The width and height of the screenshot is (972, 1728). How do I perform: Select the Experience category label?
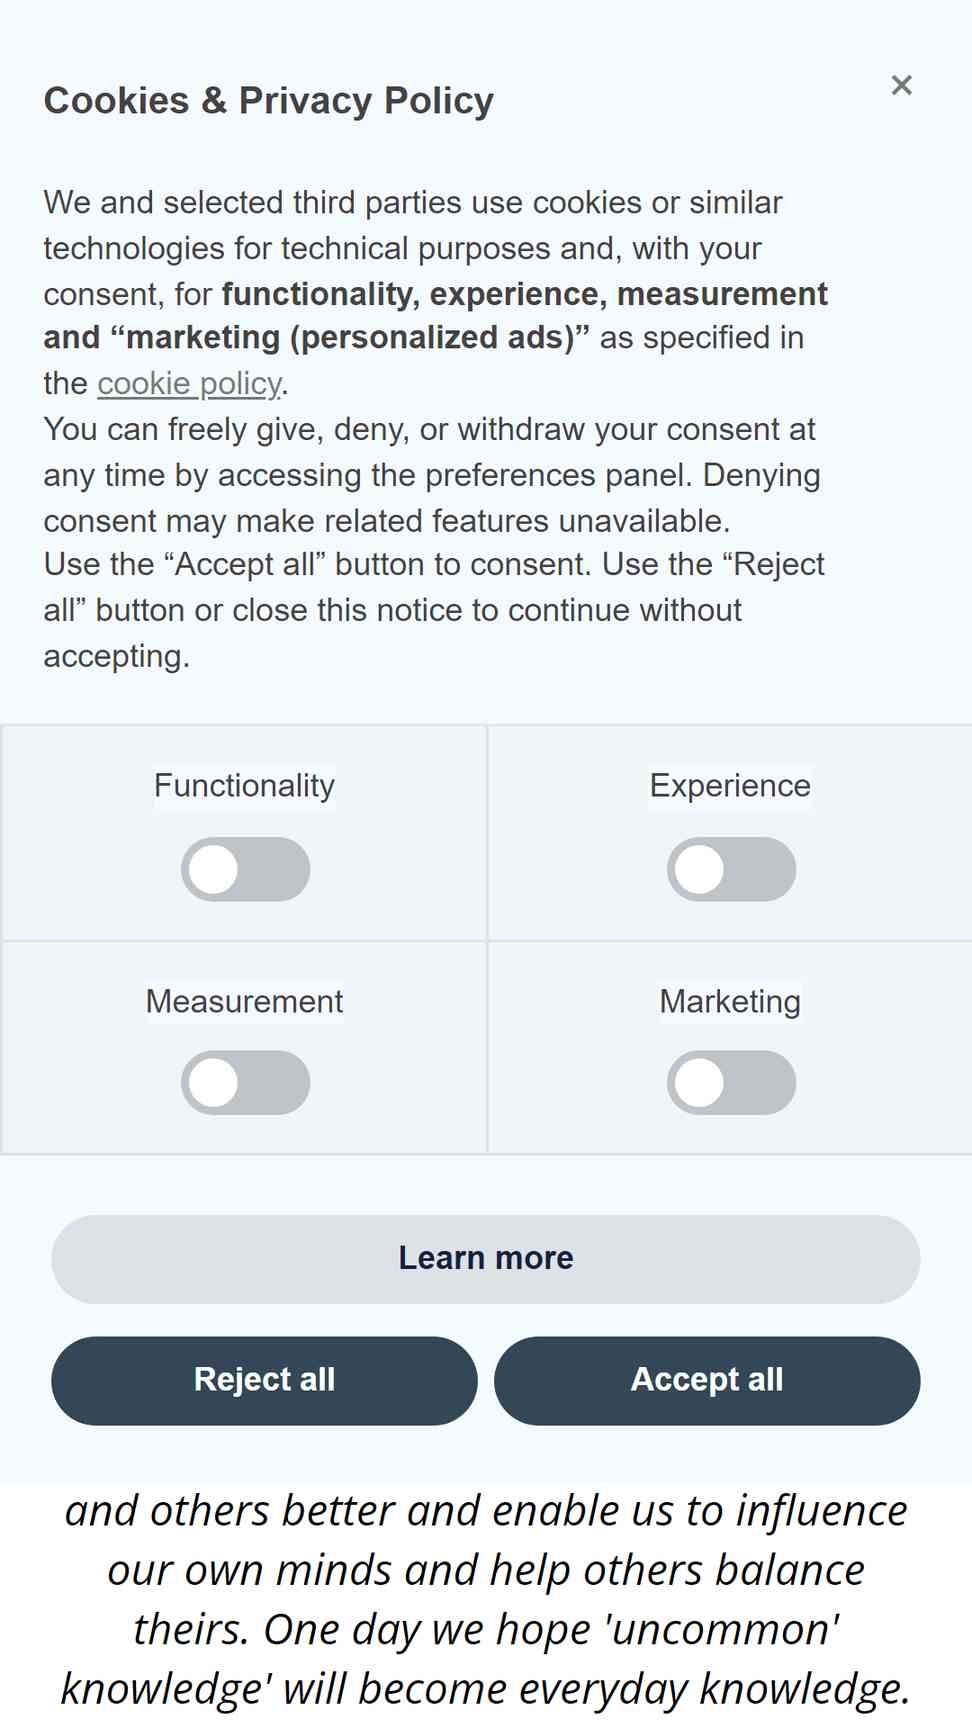pyautogui.click(x=730, y=786)
